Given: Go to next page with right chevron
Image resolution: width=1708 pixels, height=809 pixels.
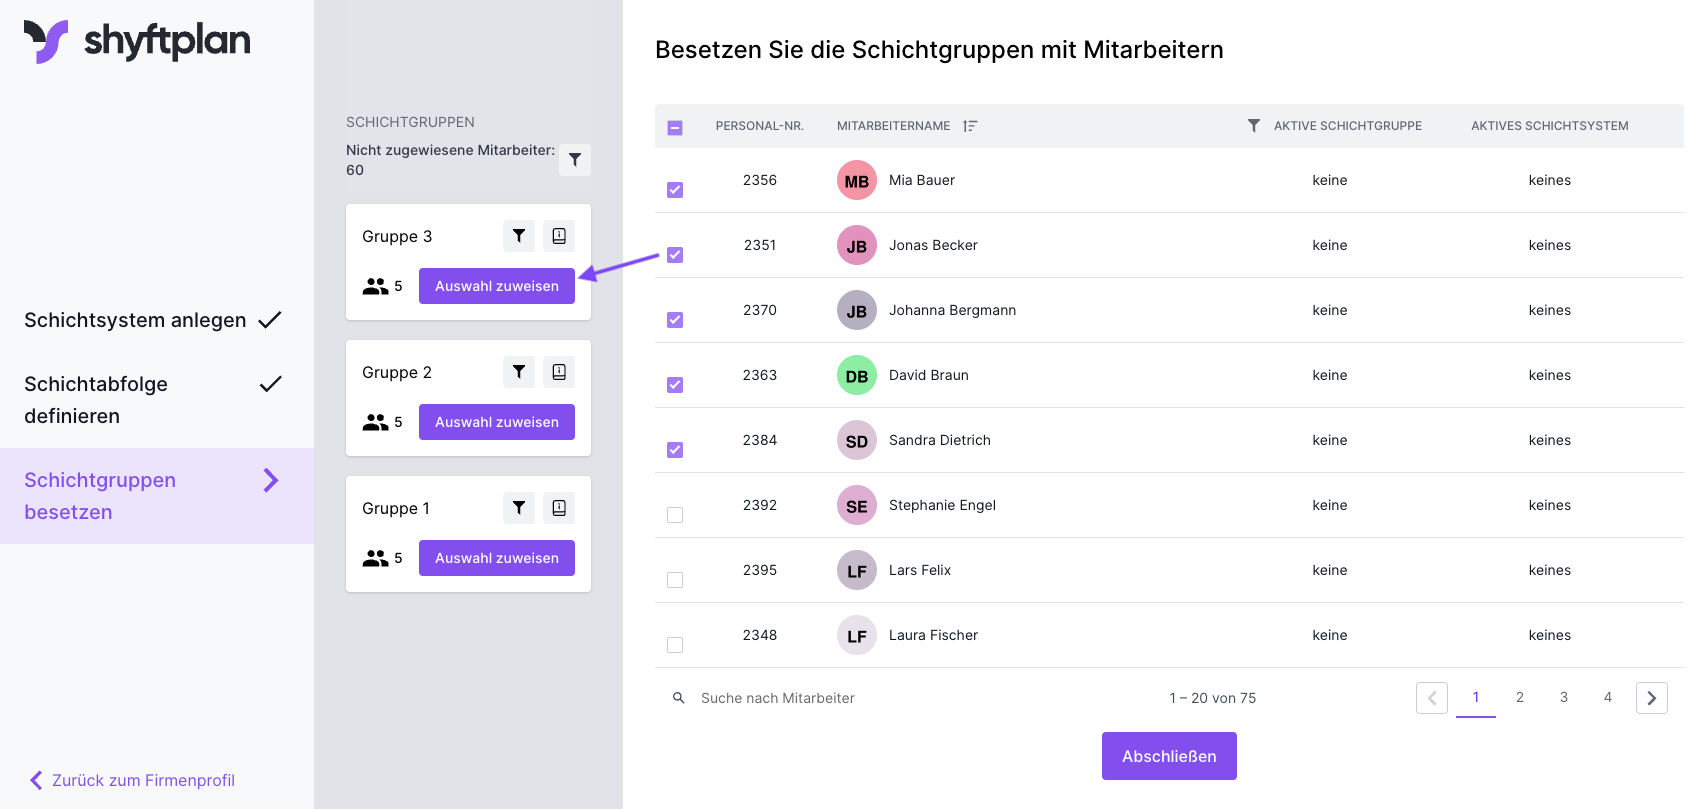Looking at the screenshot, I should click(1651, 698).
